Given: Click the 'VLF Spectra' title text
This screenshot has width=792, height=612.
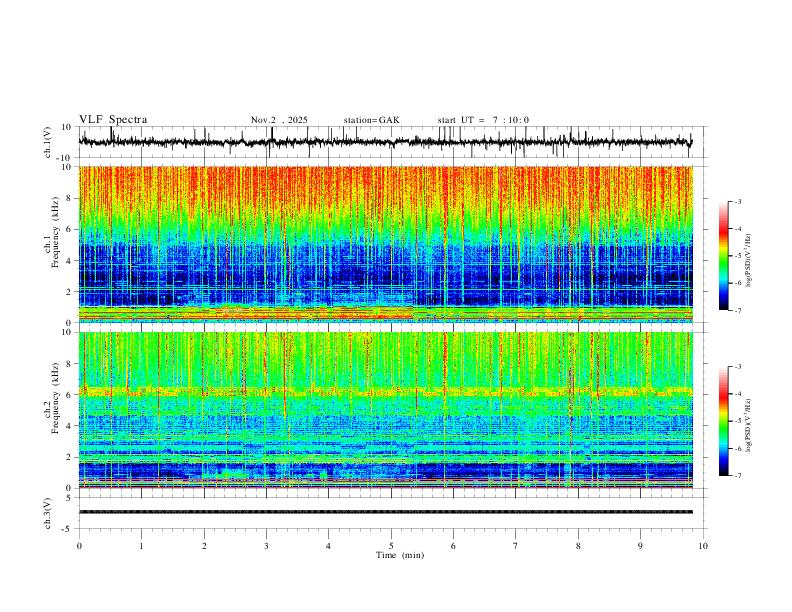Looking at the screenshot, I should (x=113, y=120).
